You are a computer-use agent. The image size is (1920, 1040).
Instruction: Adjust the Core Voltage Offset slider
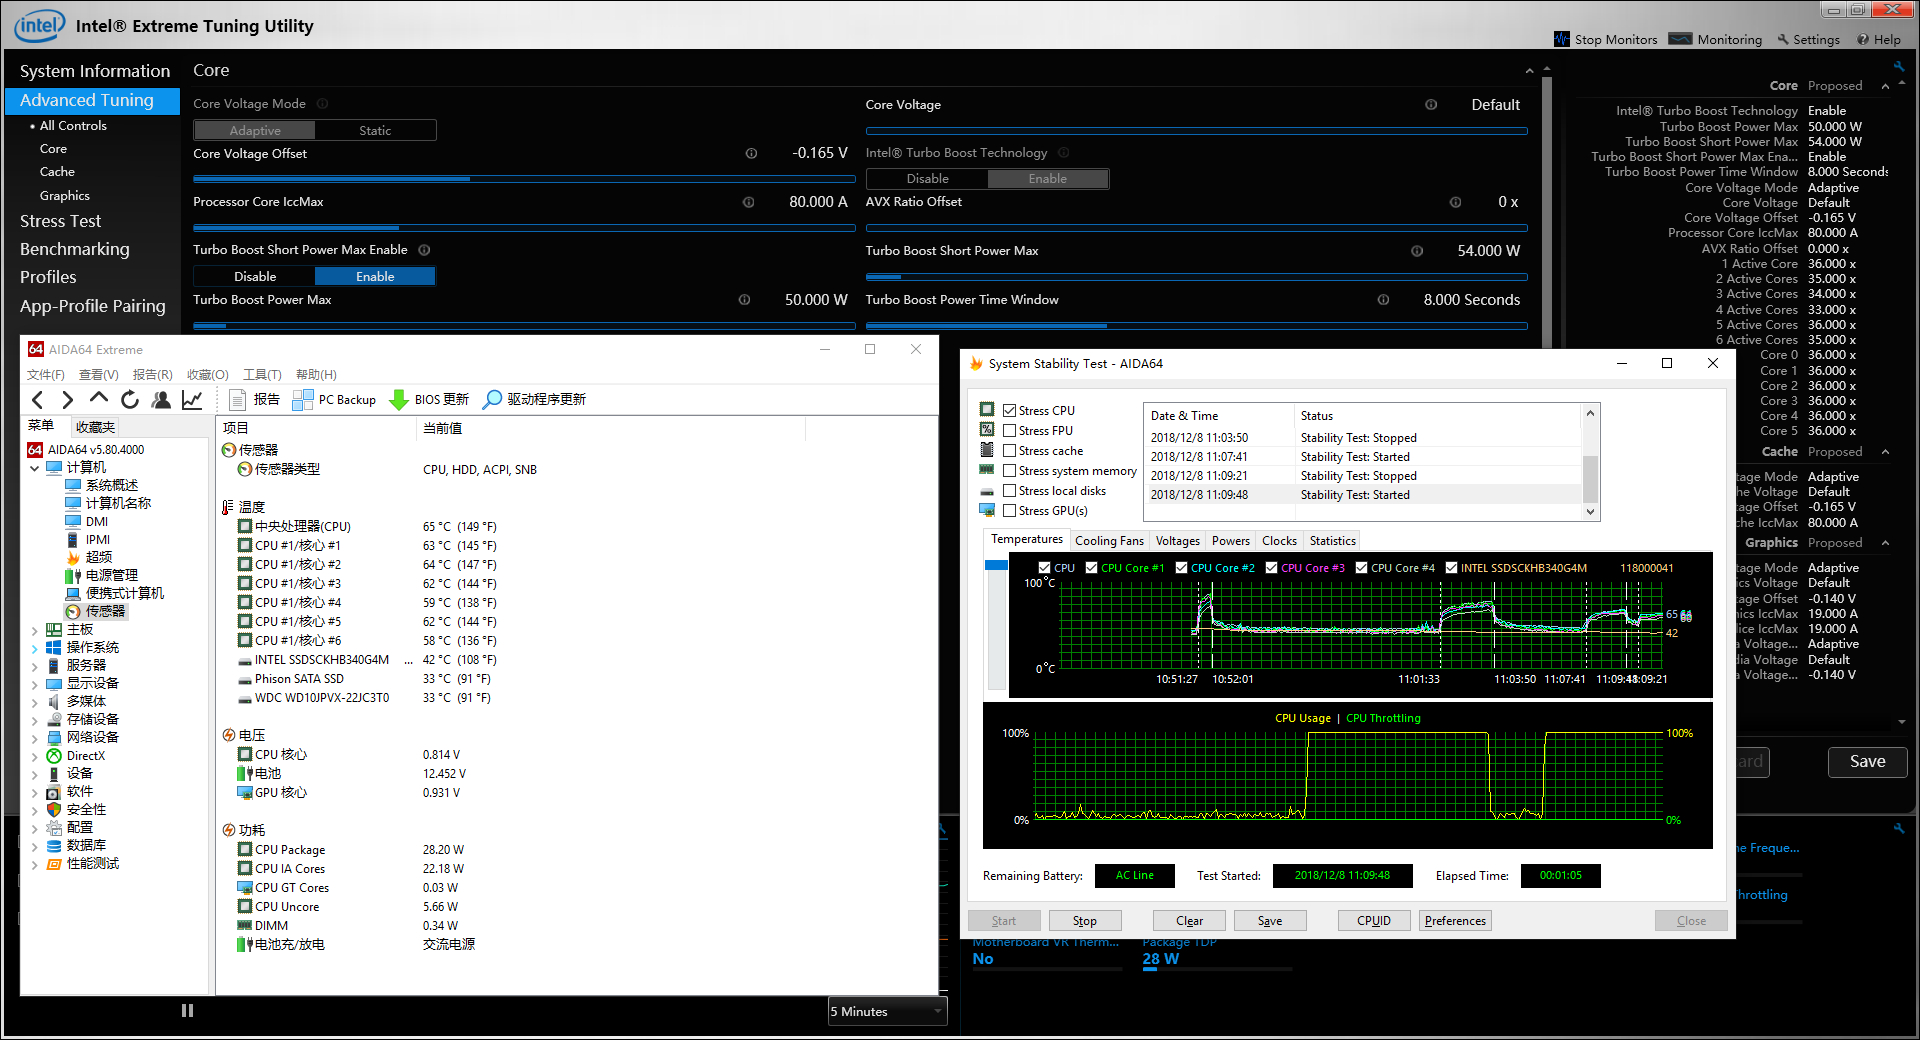(x=470, y=179)
